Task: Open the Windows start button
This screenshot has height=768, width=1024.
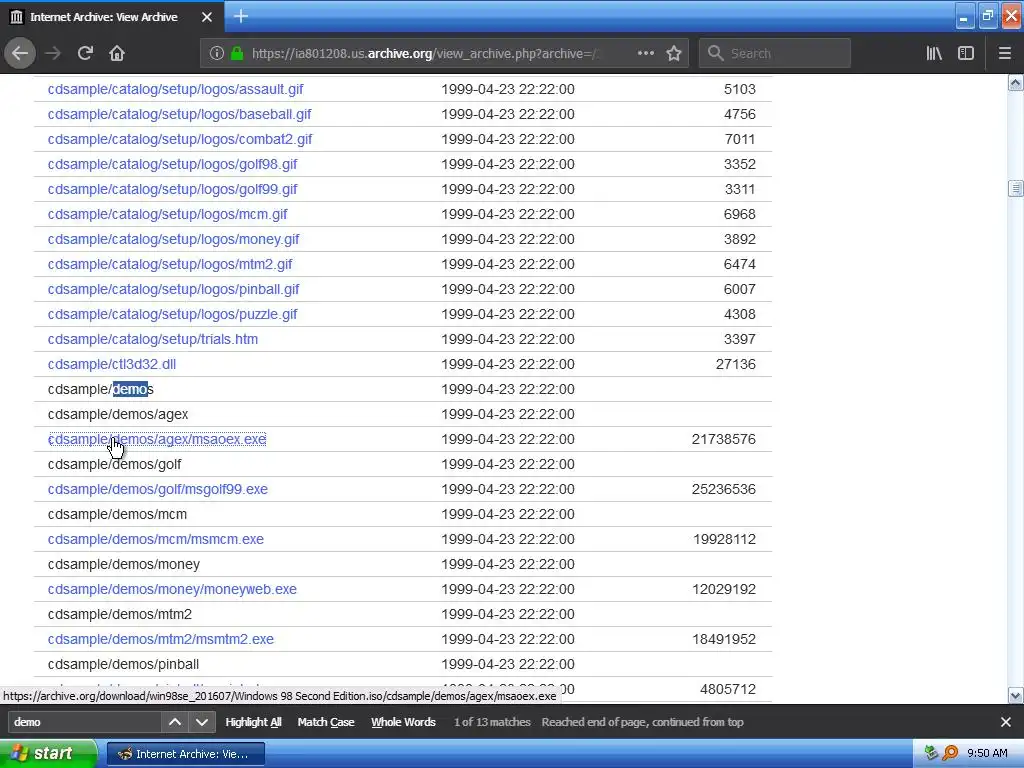Action: click(x=48, y=754)
